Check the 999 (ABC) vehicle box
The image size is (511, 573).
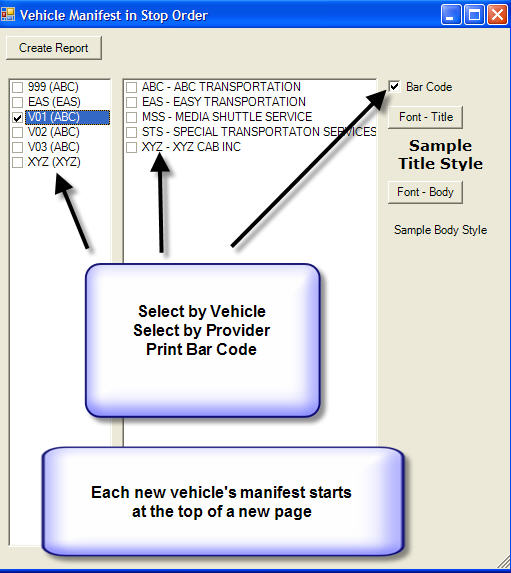point(18,87)
